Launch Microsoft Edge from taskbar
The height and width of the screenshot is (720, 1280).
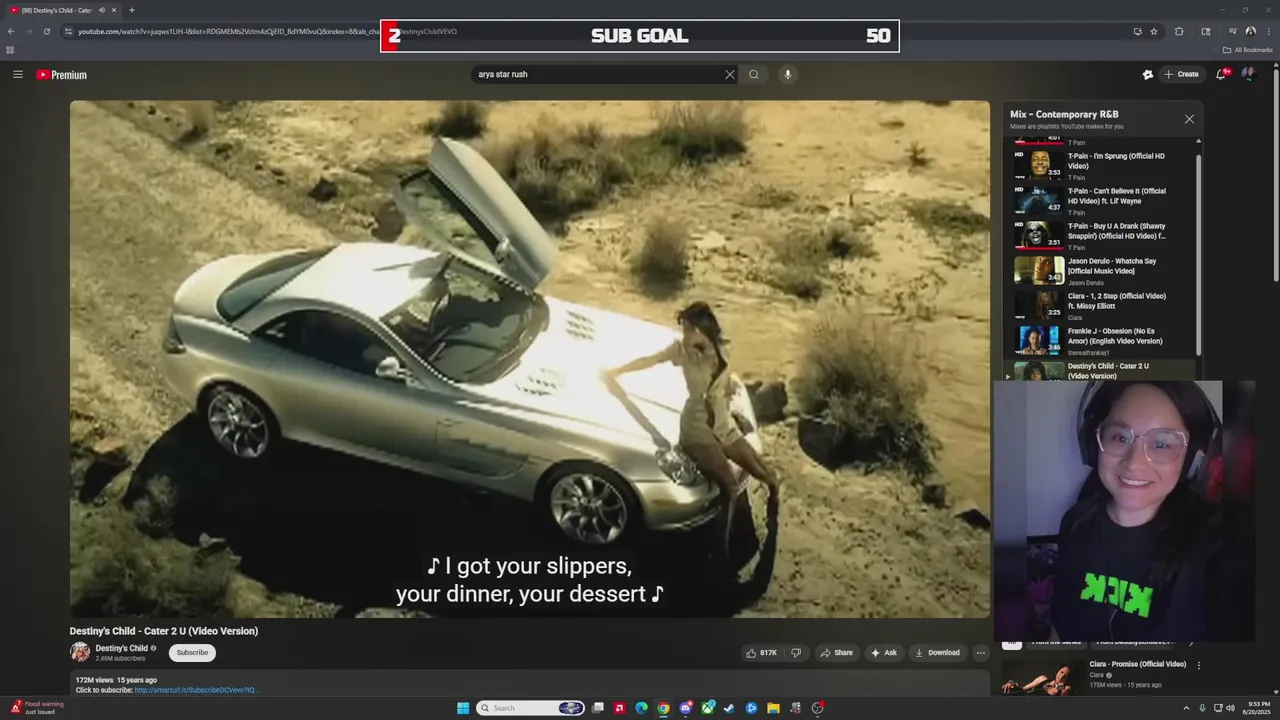tap(641, 708)
